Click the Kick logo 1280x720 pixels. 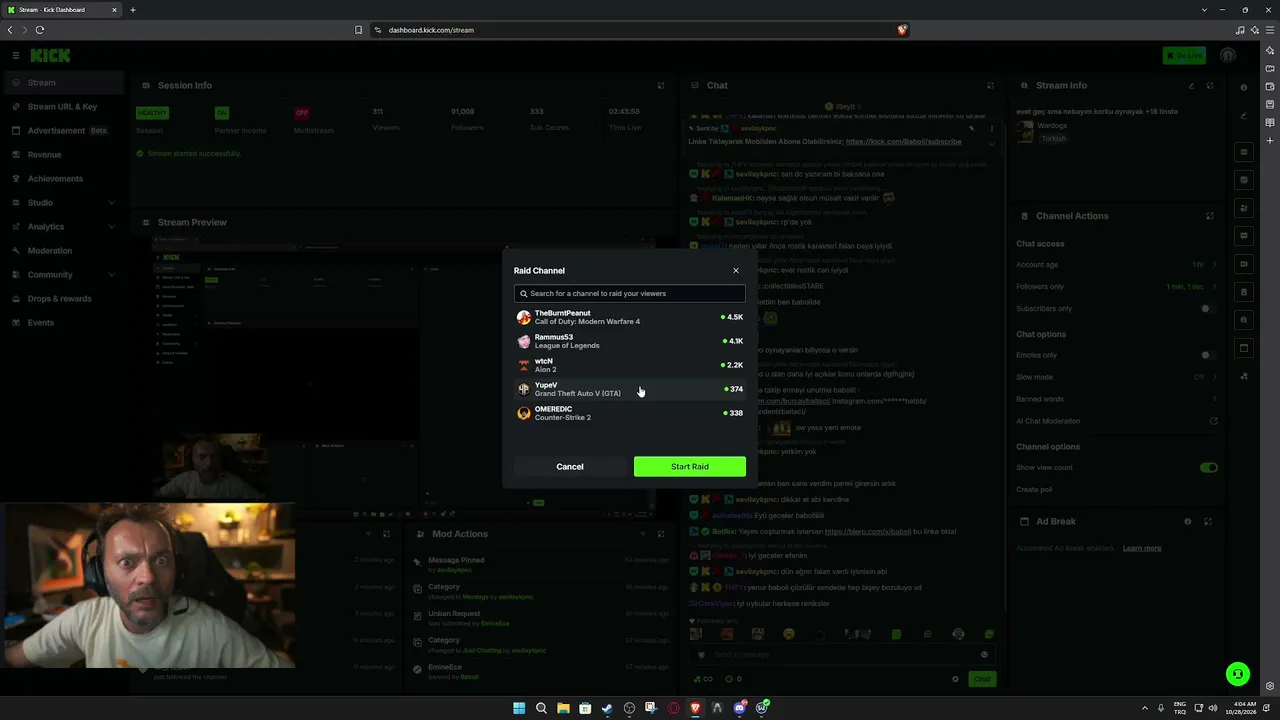point(50,56)
